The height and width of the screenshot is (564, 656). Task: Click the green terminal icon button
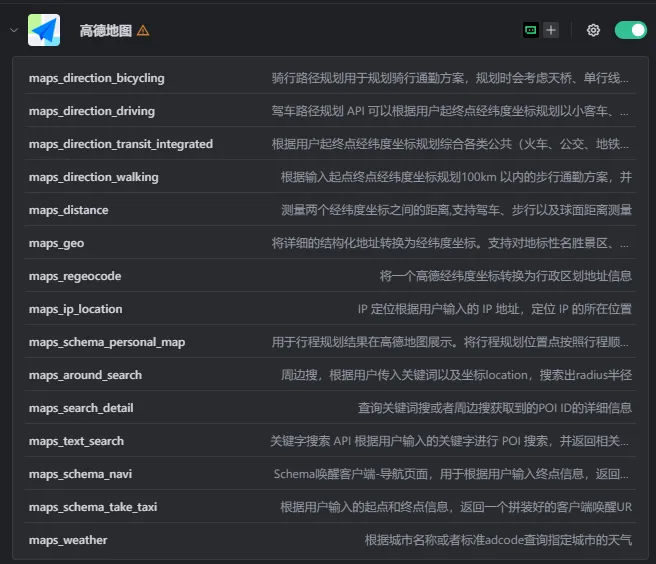click(x=531, y=30)
